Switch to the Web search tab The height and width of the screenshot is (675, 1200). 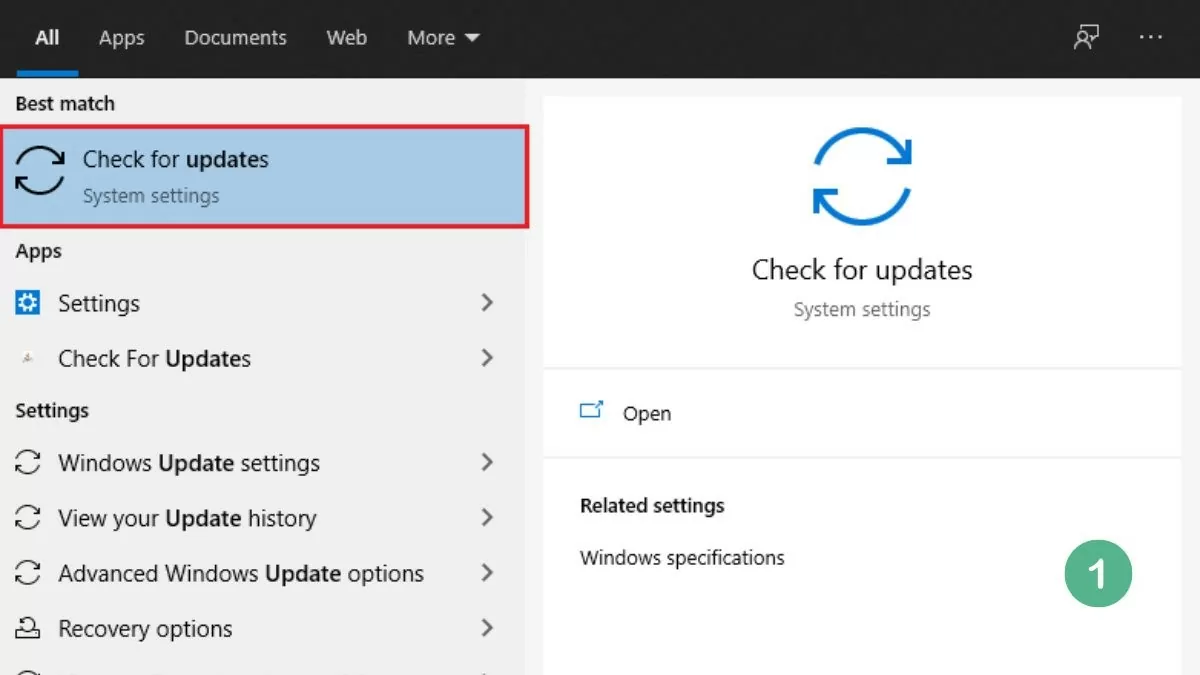(x=346, y=37)
